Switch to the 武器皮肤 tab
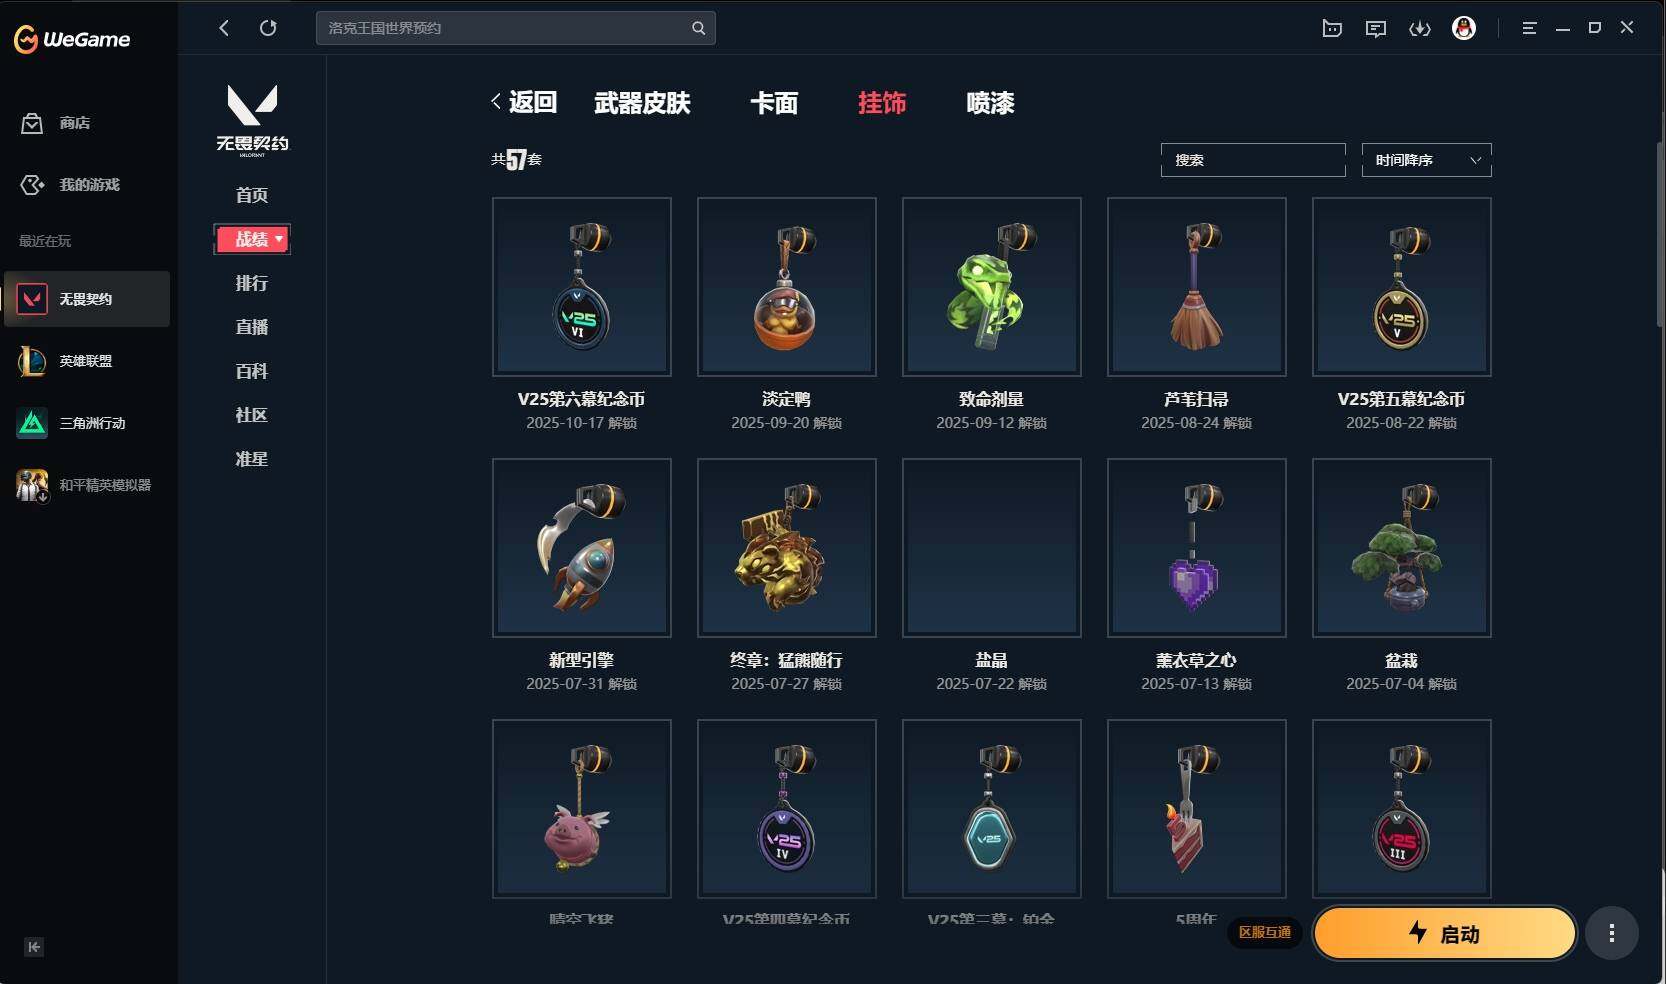This screenshot has height=984, width=1666. [x=642, y=103]
